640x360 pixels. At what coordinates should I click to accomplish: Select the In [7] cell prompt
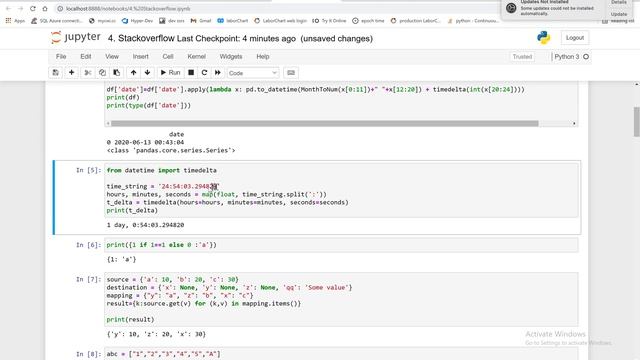88,279
